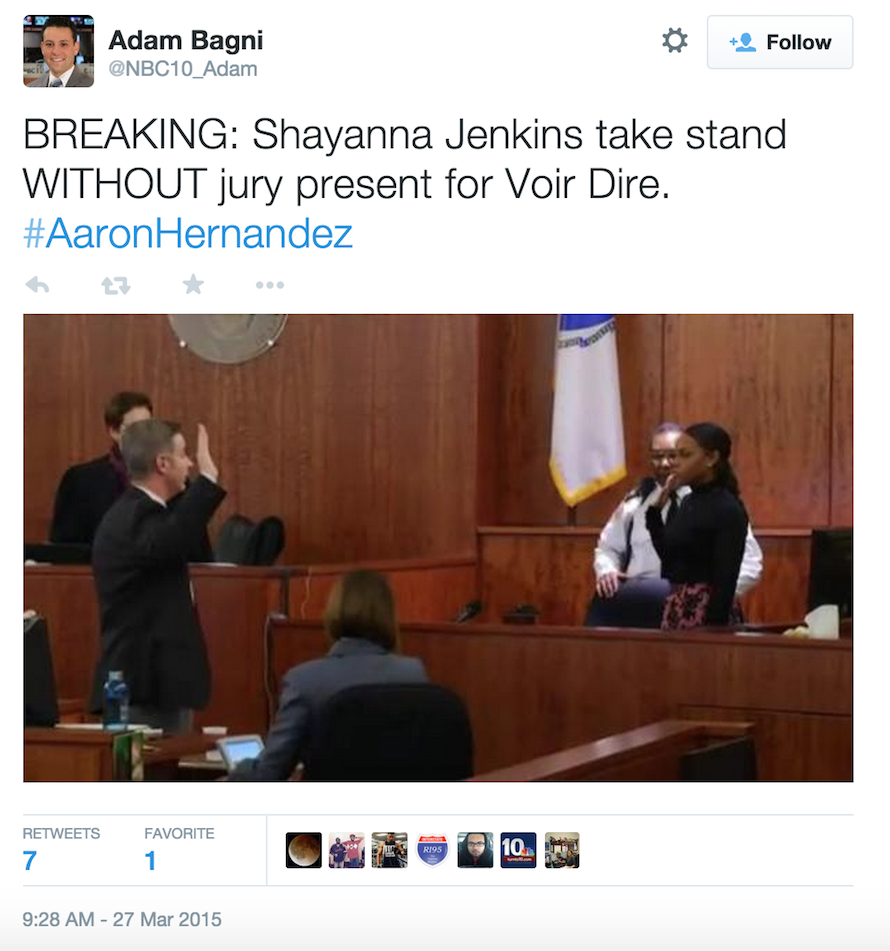Viewport: 890px width, 951px height.
Task: Open the last room-photo avatar
Action: click(x=562, y=850)
